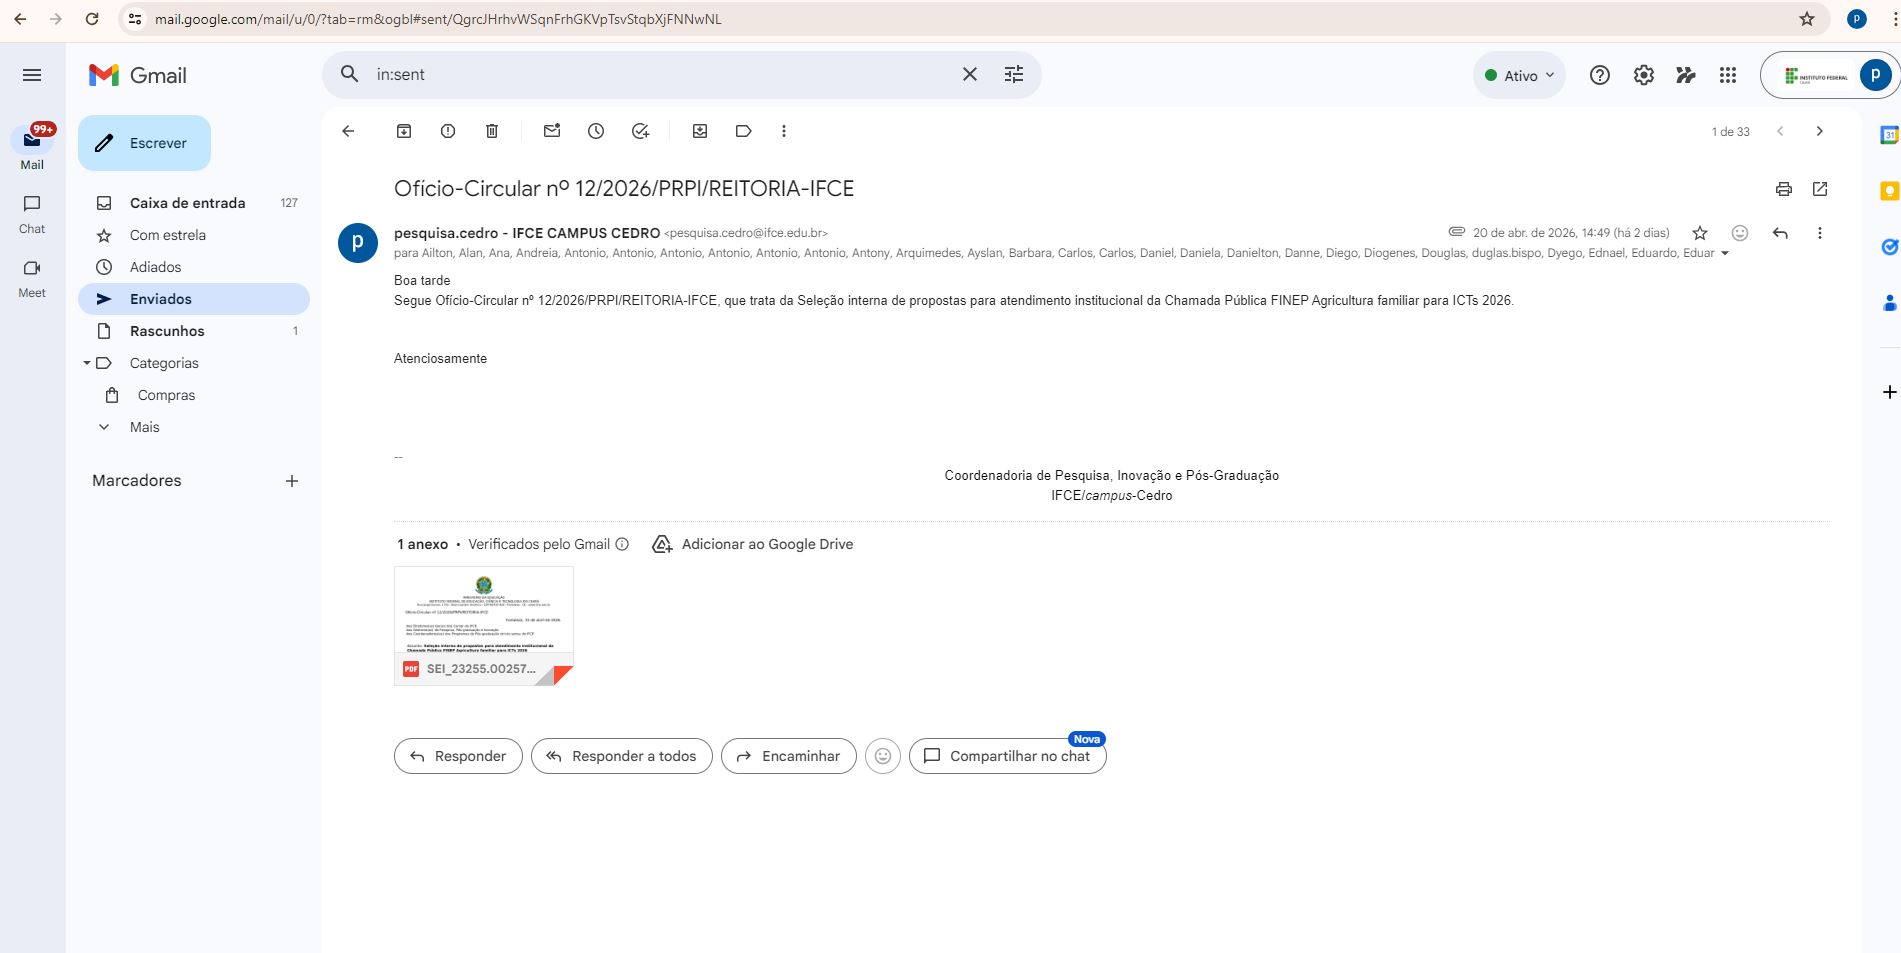Click the Responder a todos button
The height and width of the screenshot is (953, 1901).
621,756
